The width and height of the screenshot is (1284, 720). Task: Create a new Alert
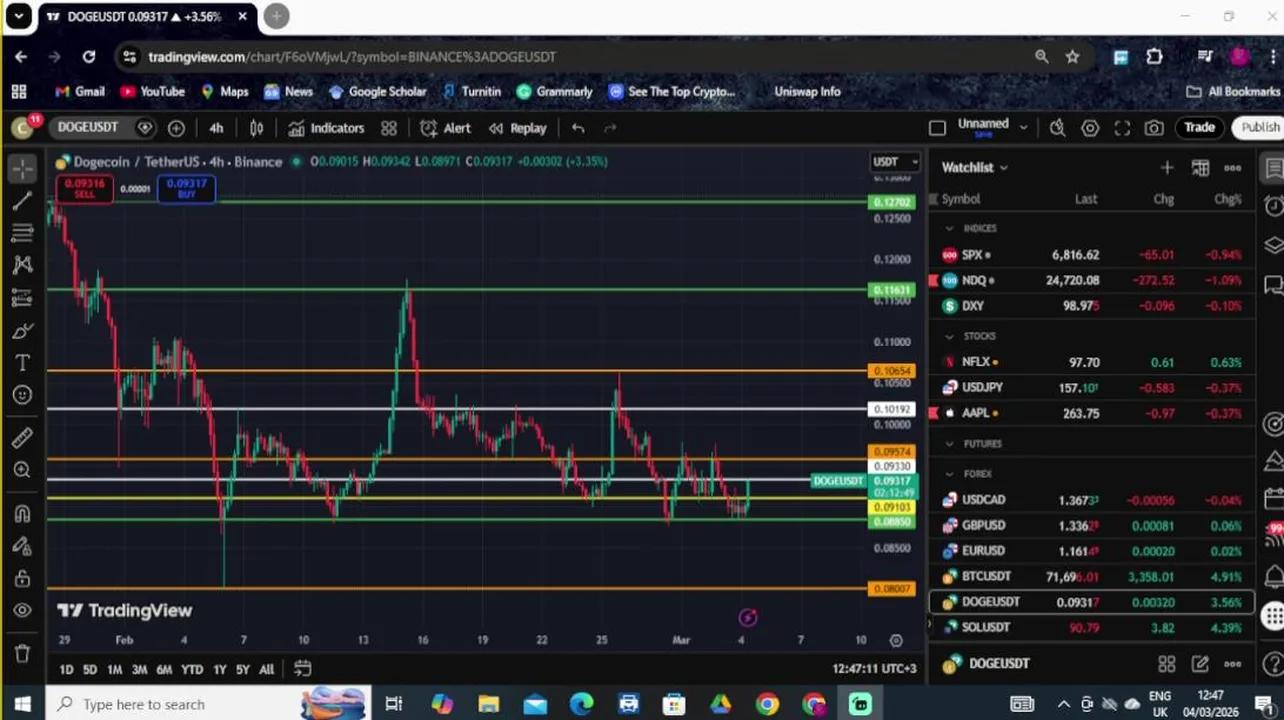click(x=446, y=128)
